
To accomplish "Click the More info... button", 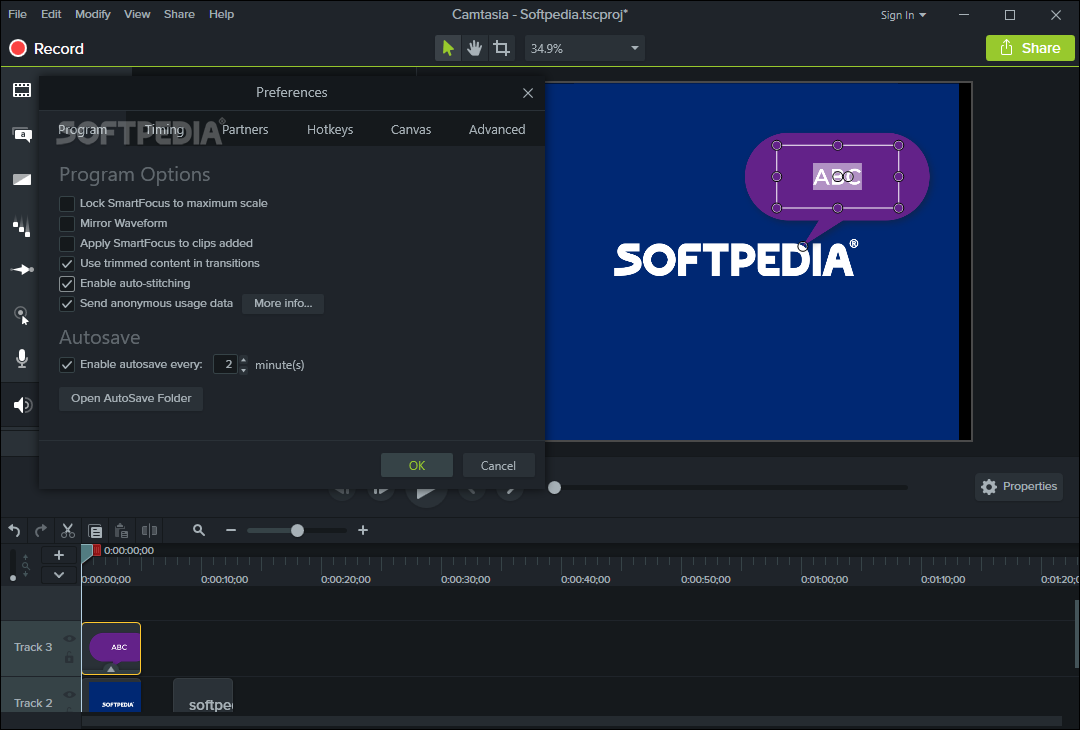I will coord(283,304).
